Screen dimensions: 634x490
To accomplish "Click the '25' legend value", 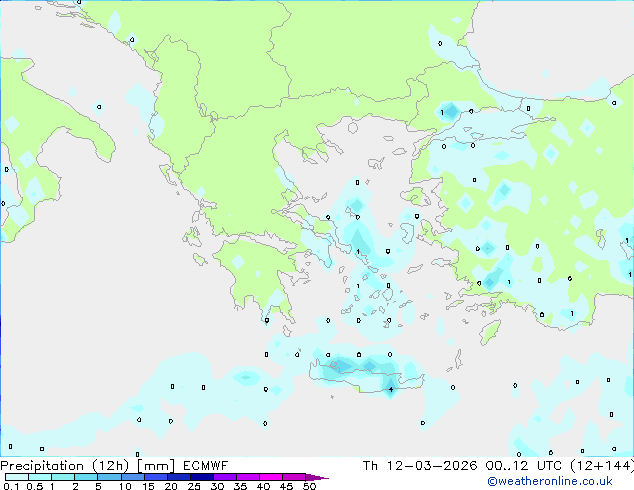I will [x=194, y=486].
